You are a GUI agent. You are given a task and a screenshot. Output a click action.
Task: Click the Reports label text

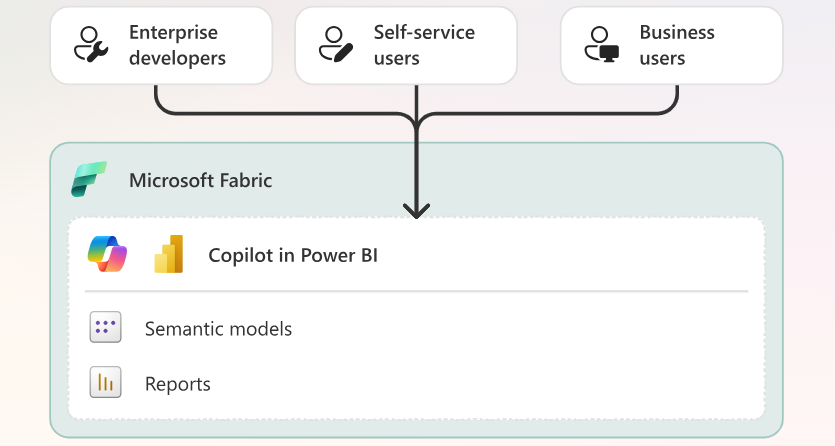[178, 384]
